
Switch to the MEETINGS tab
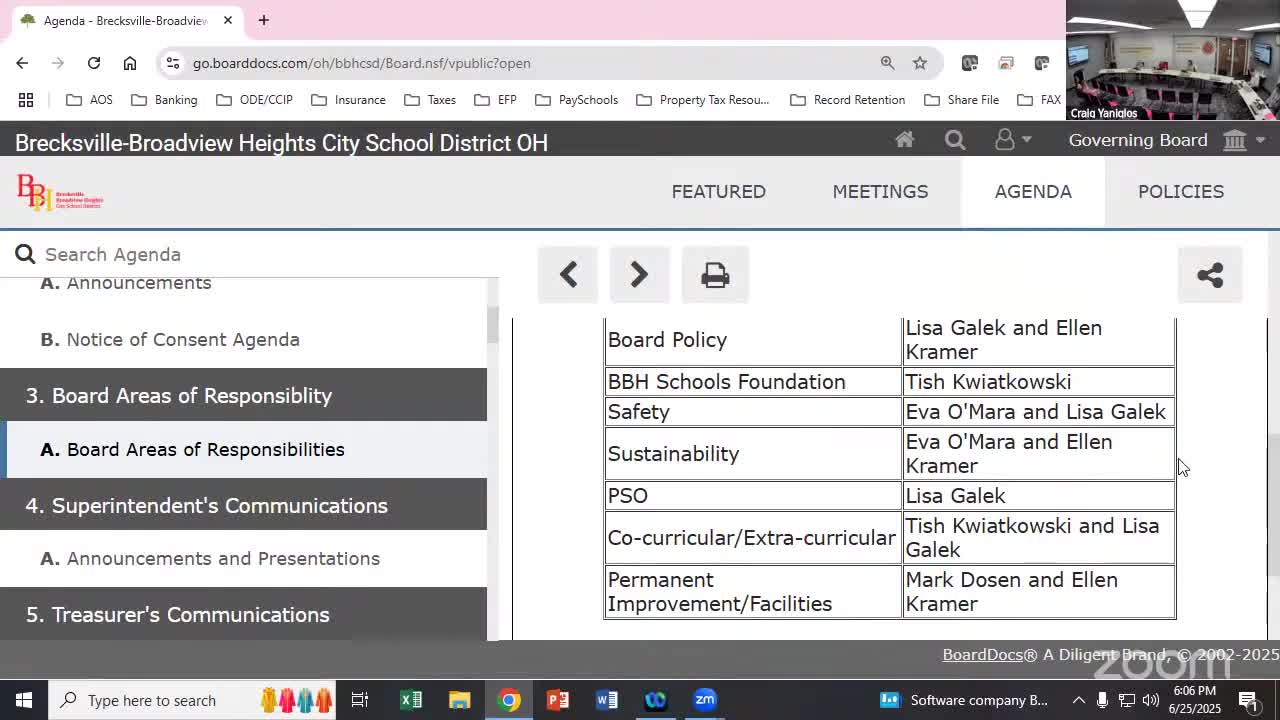pyautogui.click(x=880, y=191)
